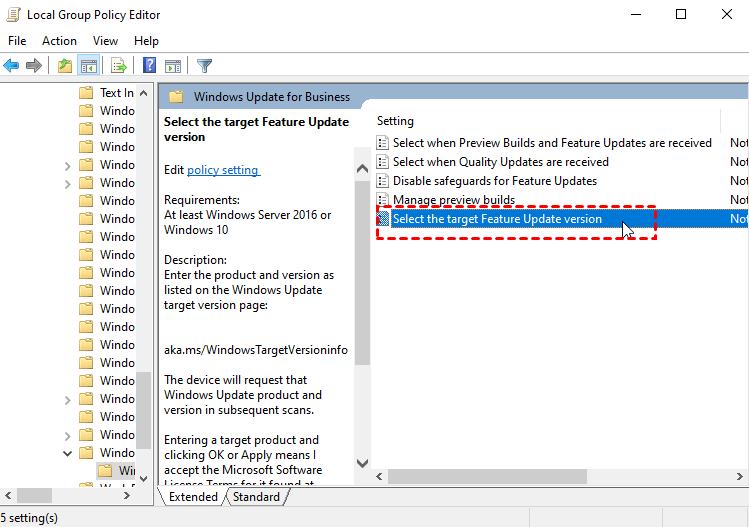Image resolution: width=749 pixels, height=527 pixels.
Task: Open the Help menu
Action: click(146, 41)
